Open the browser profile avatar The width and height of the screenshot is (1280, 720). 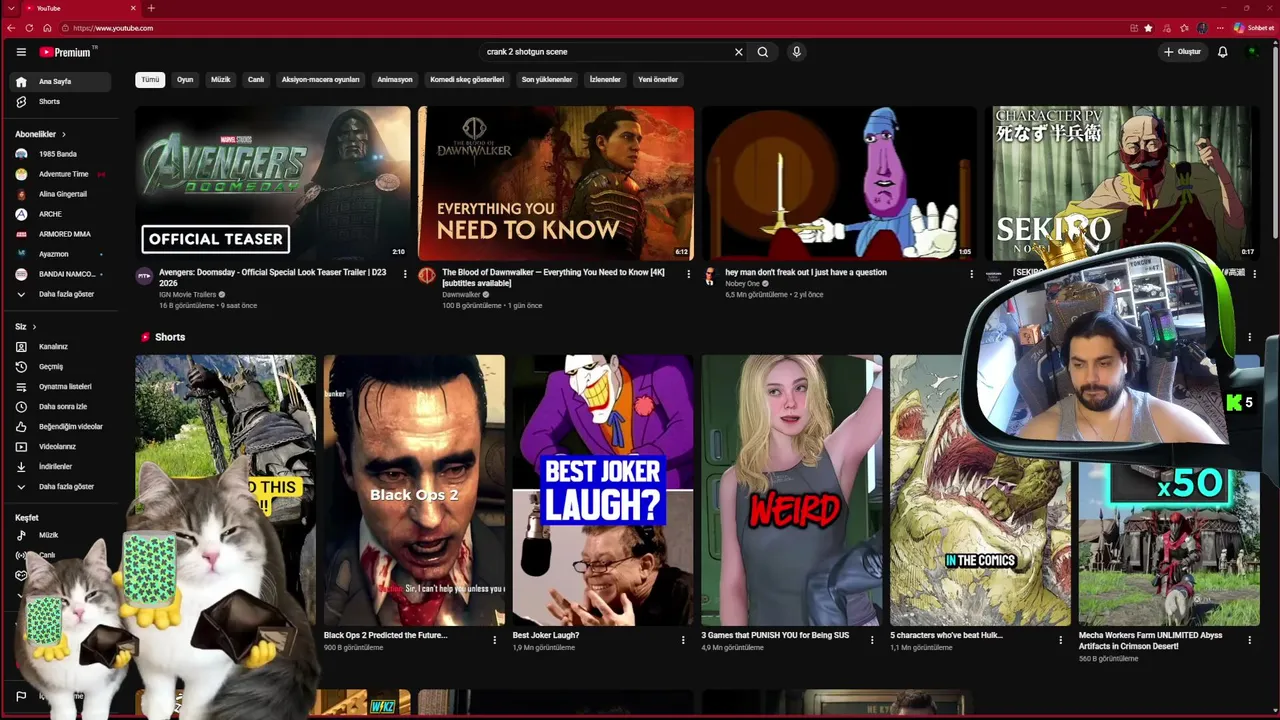coord(1202,28)
